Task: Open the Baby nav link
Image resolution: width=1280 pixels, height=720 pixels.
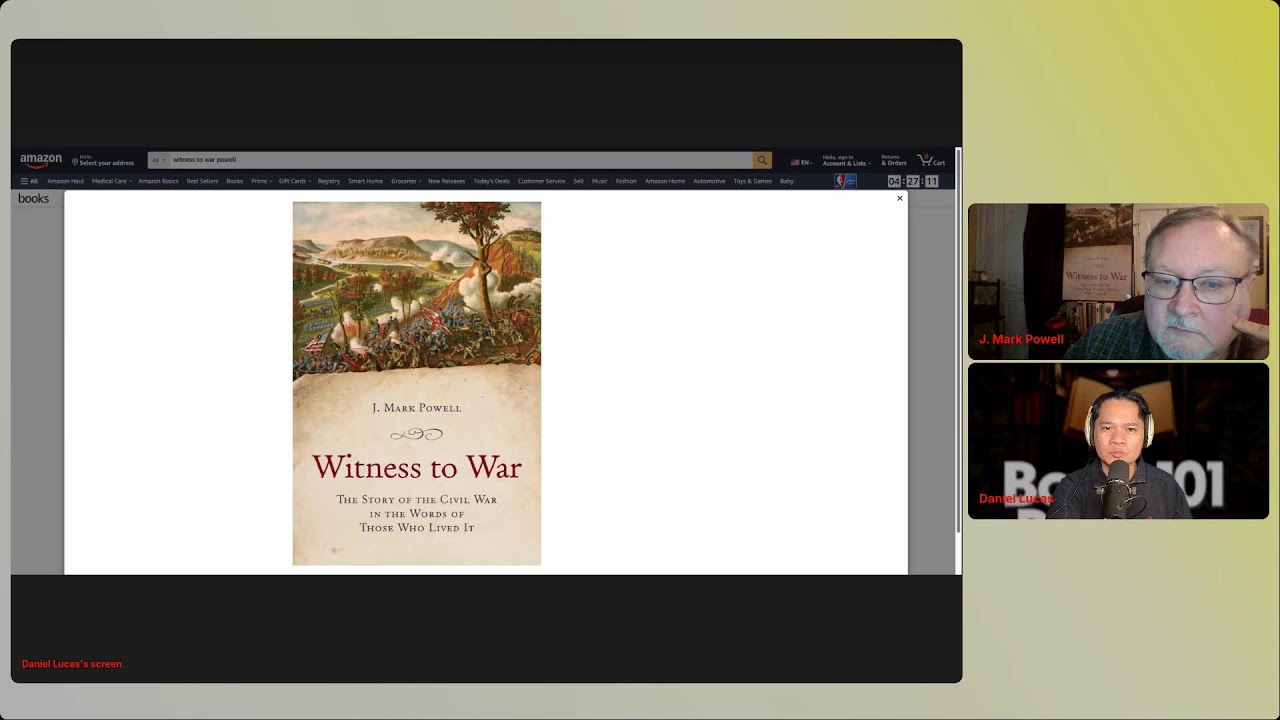Action: click(787, 181)
